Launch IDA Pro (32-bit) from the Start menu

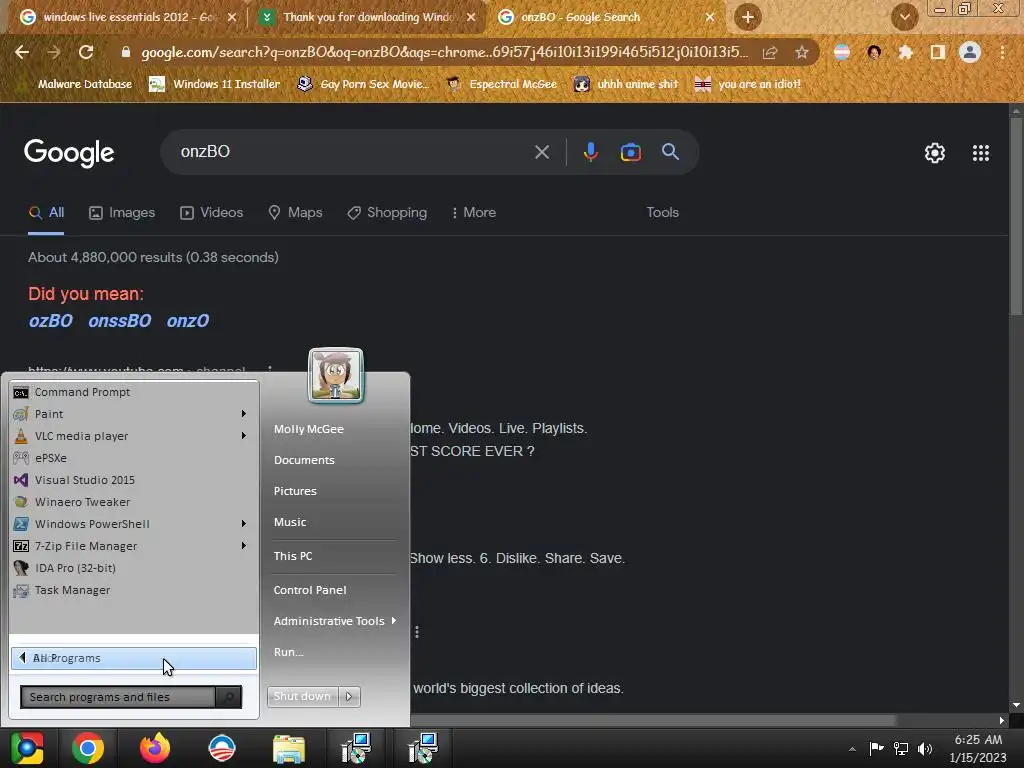coord(134,568)
